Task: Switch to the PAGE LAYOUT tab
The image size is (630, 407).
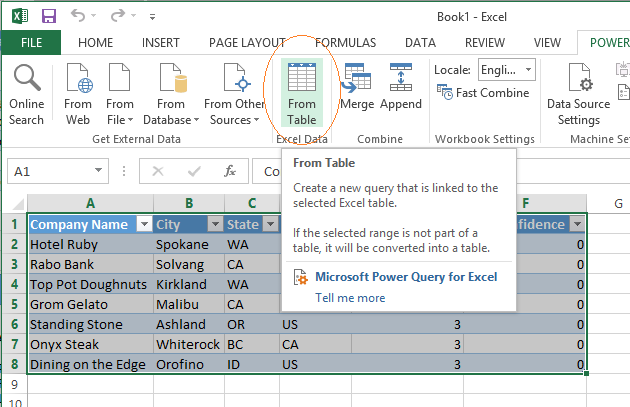Action: [248, 43]
